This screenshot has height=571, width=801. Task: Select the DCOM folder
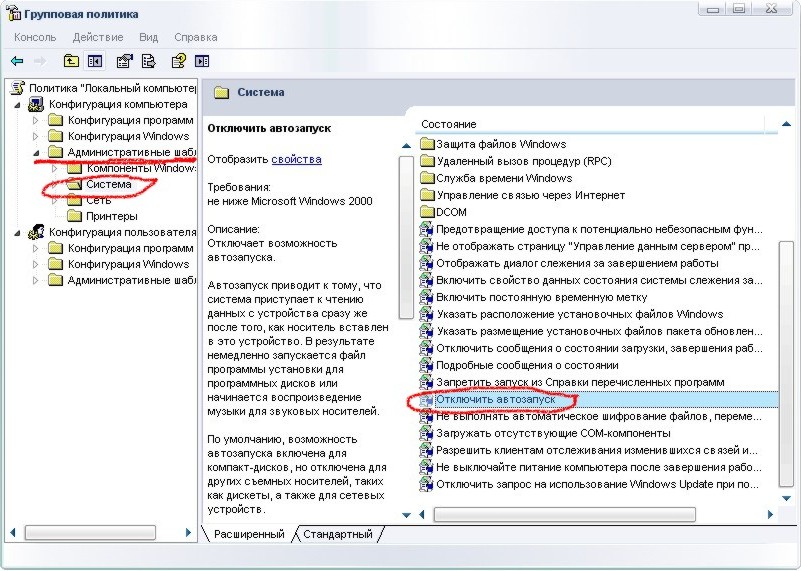coord(443,212)
